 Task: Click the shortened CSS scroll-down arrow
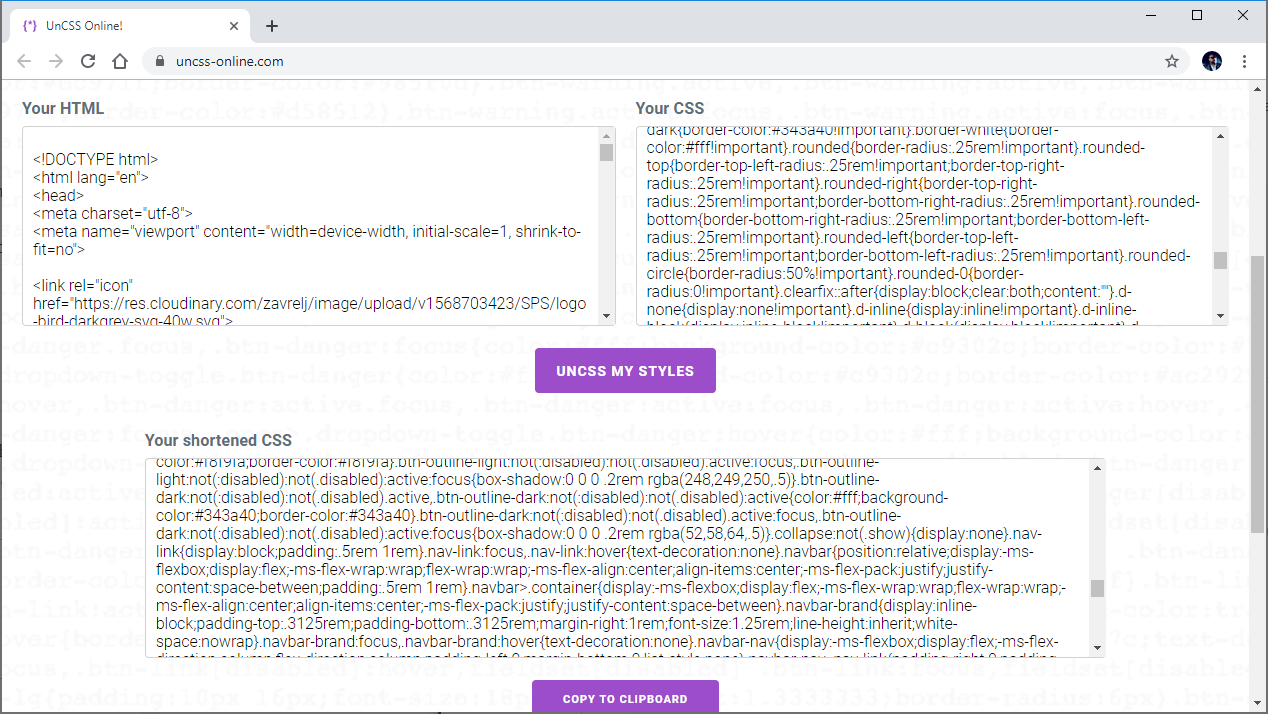point(1097,650)
